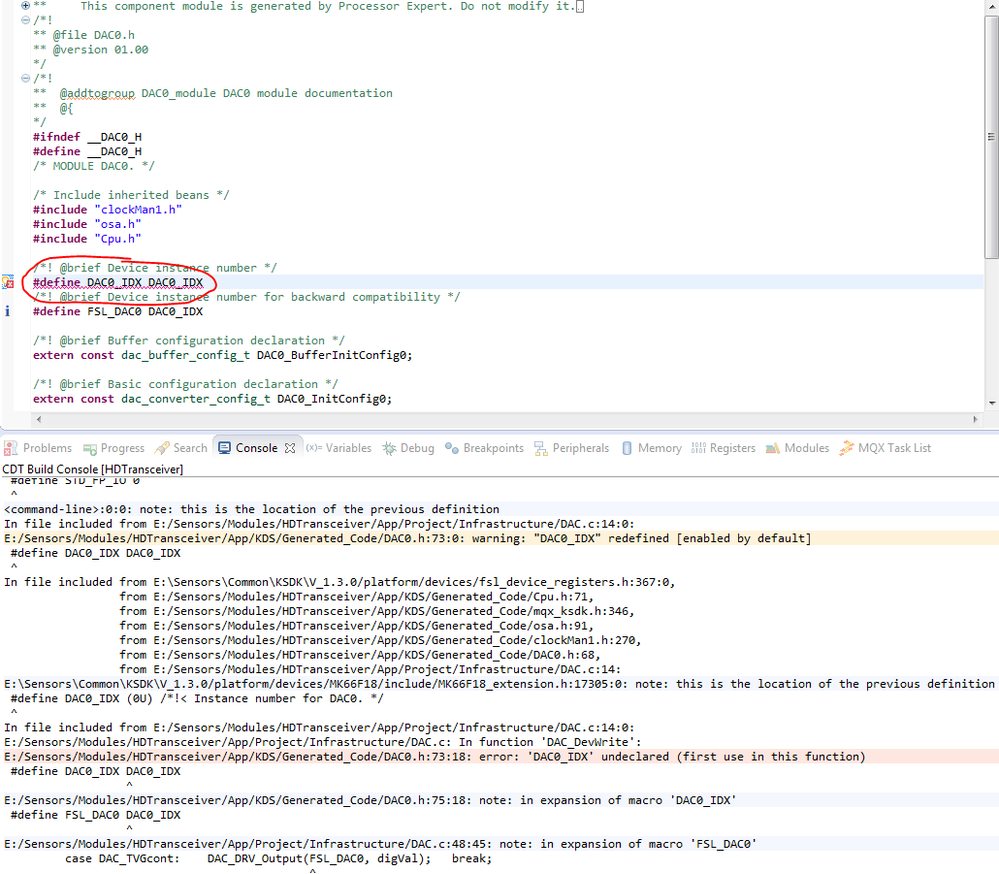999x874 pixels.
Task: Show the Peripherals view tab
Action: pyautogui.click(x=572, y=448)
